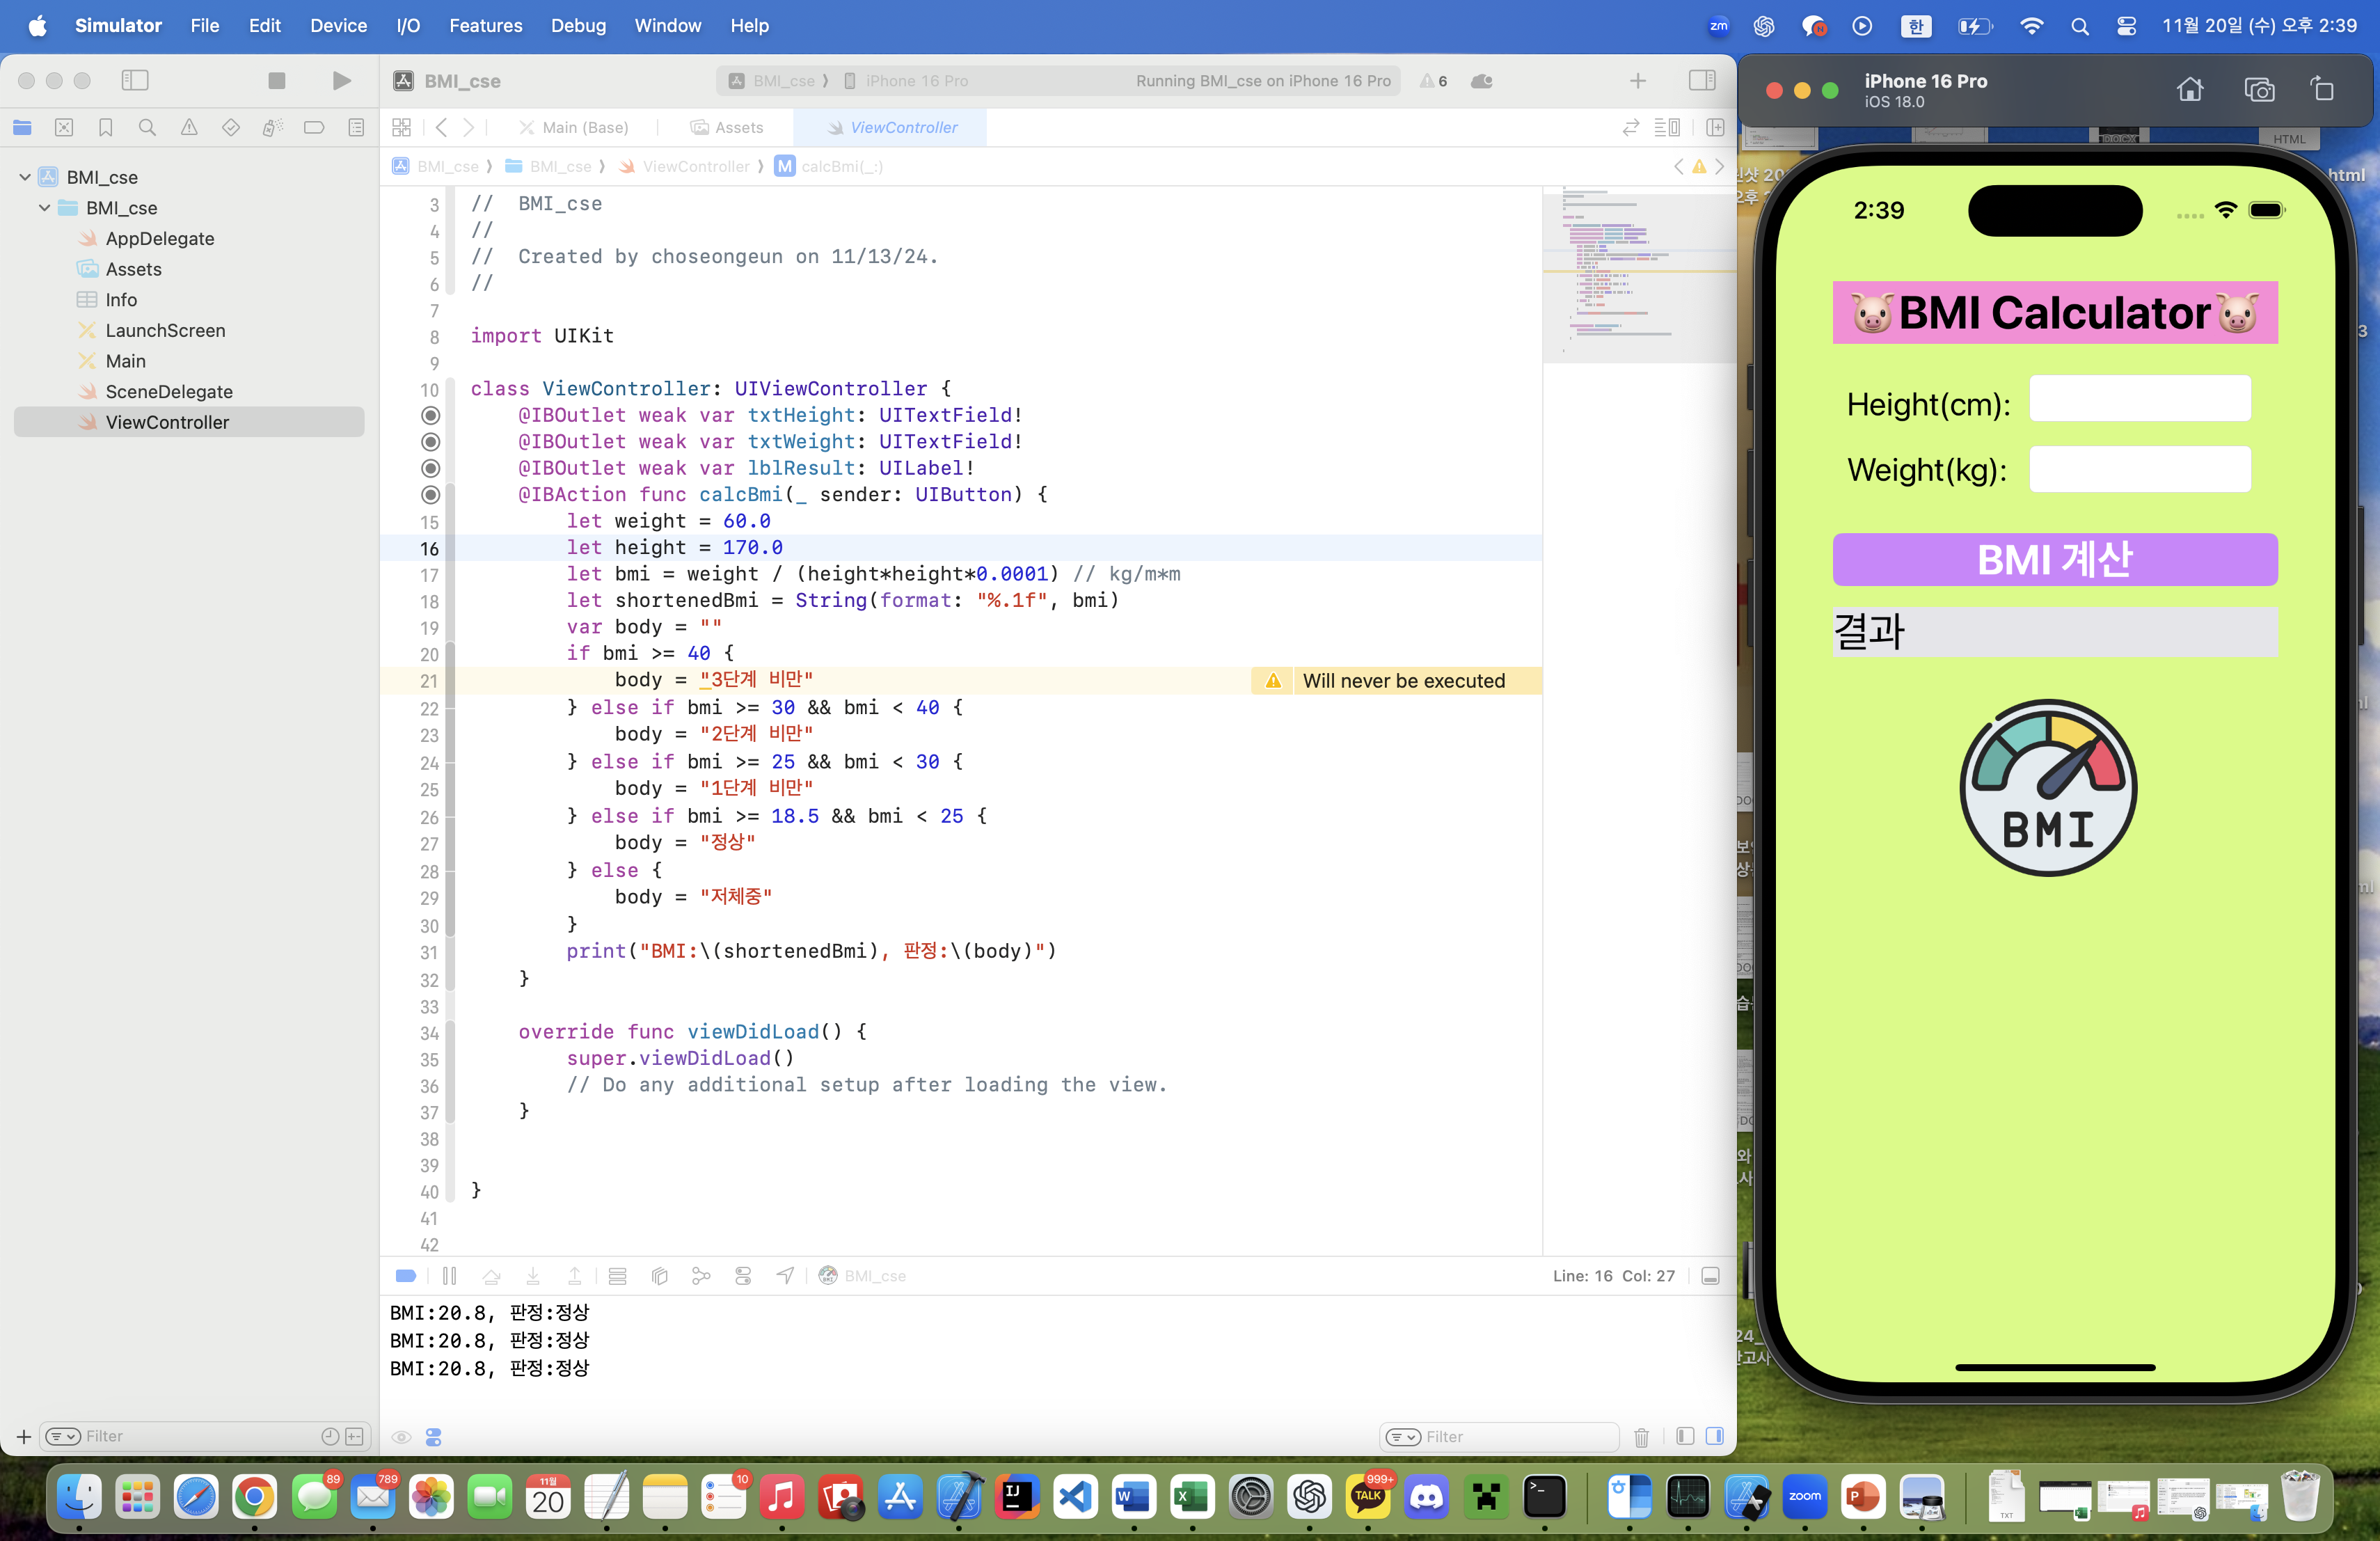2380x1541 pixels.
Task: Rotate the simulator device icon
Action: (x=2323, y=89)
